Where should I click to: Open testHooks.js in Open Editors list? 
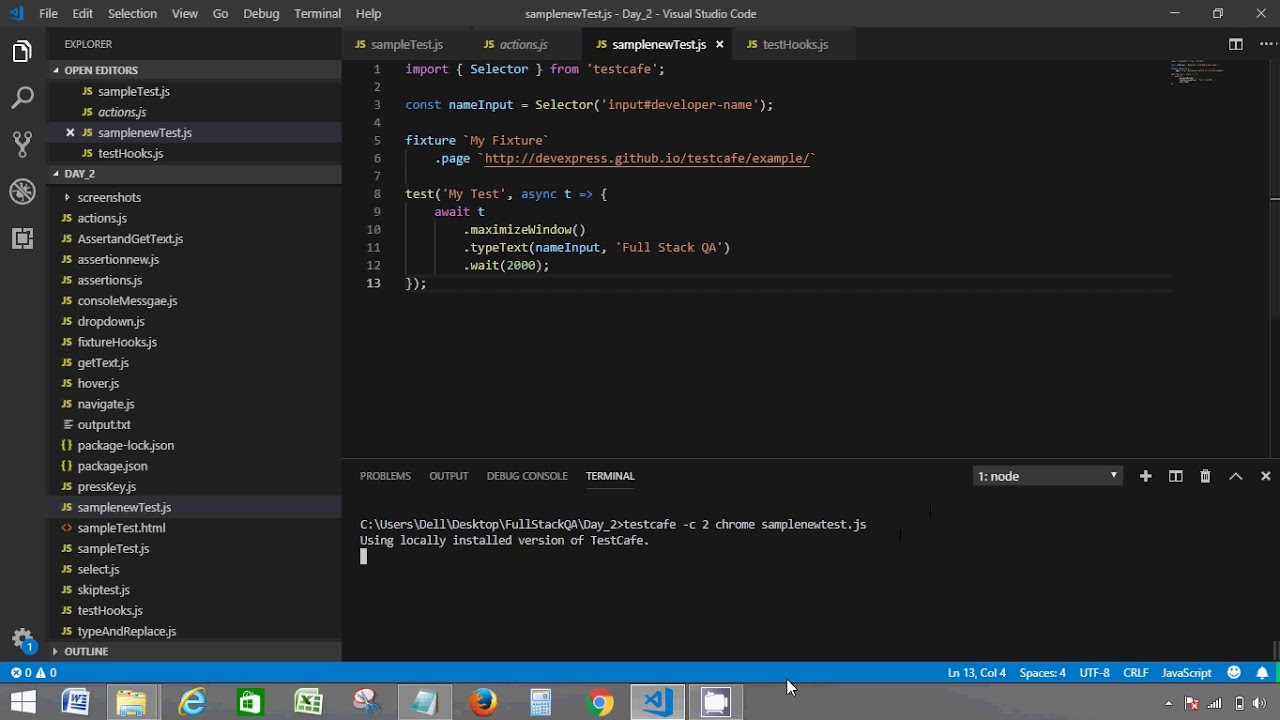130,153
